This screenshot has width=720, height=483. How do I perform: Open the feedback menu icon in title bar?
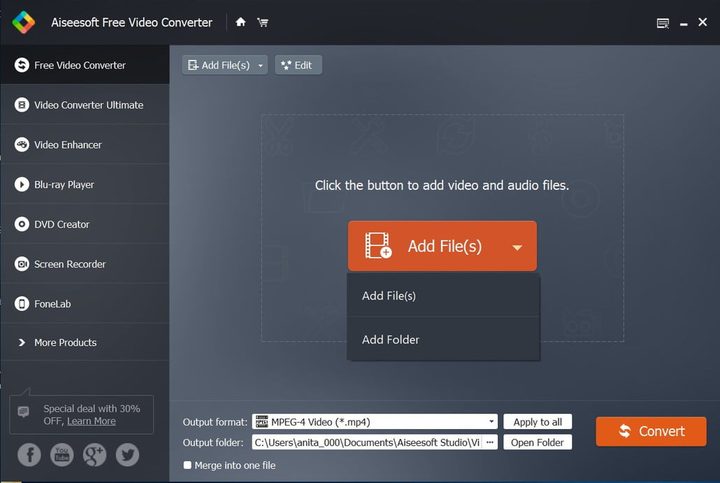point(663,23)
